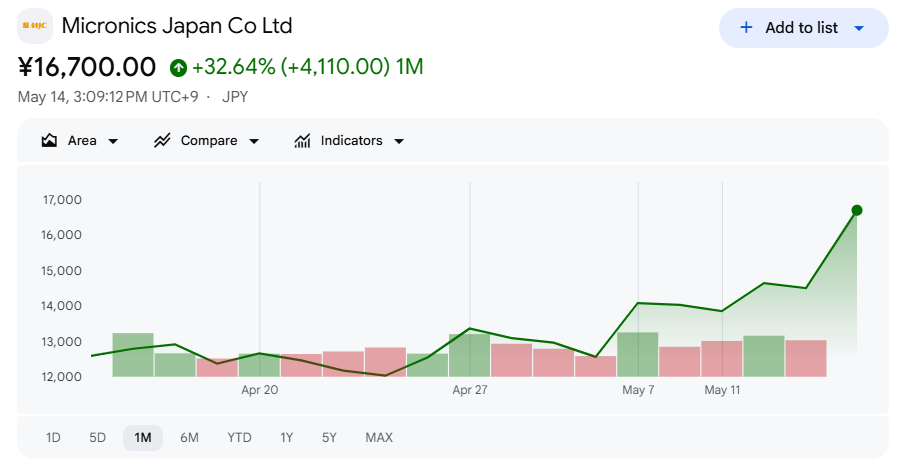Select the MAX time range
The image size is (902, 471).
(x=379, y=438)
